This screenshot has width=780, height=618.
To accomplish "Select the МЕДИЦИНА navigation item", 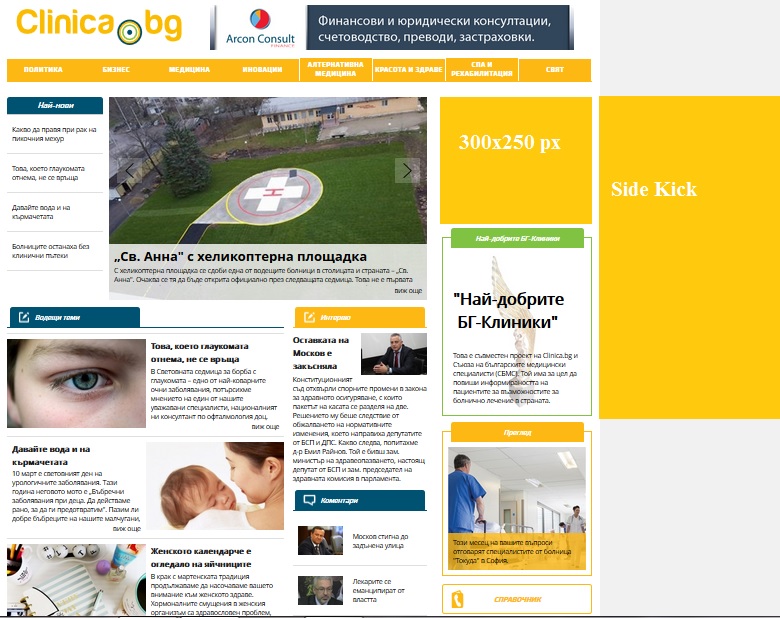I will tap(189, 70).
